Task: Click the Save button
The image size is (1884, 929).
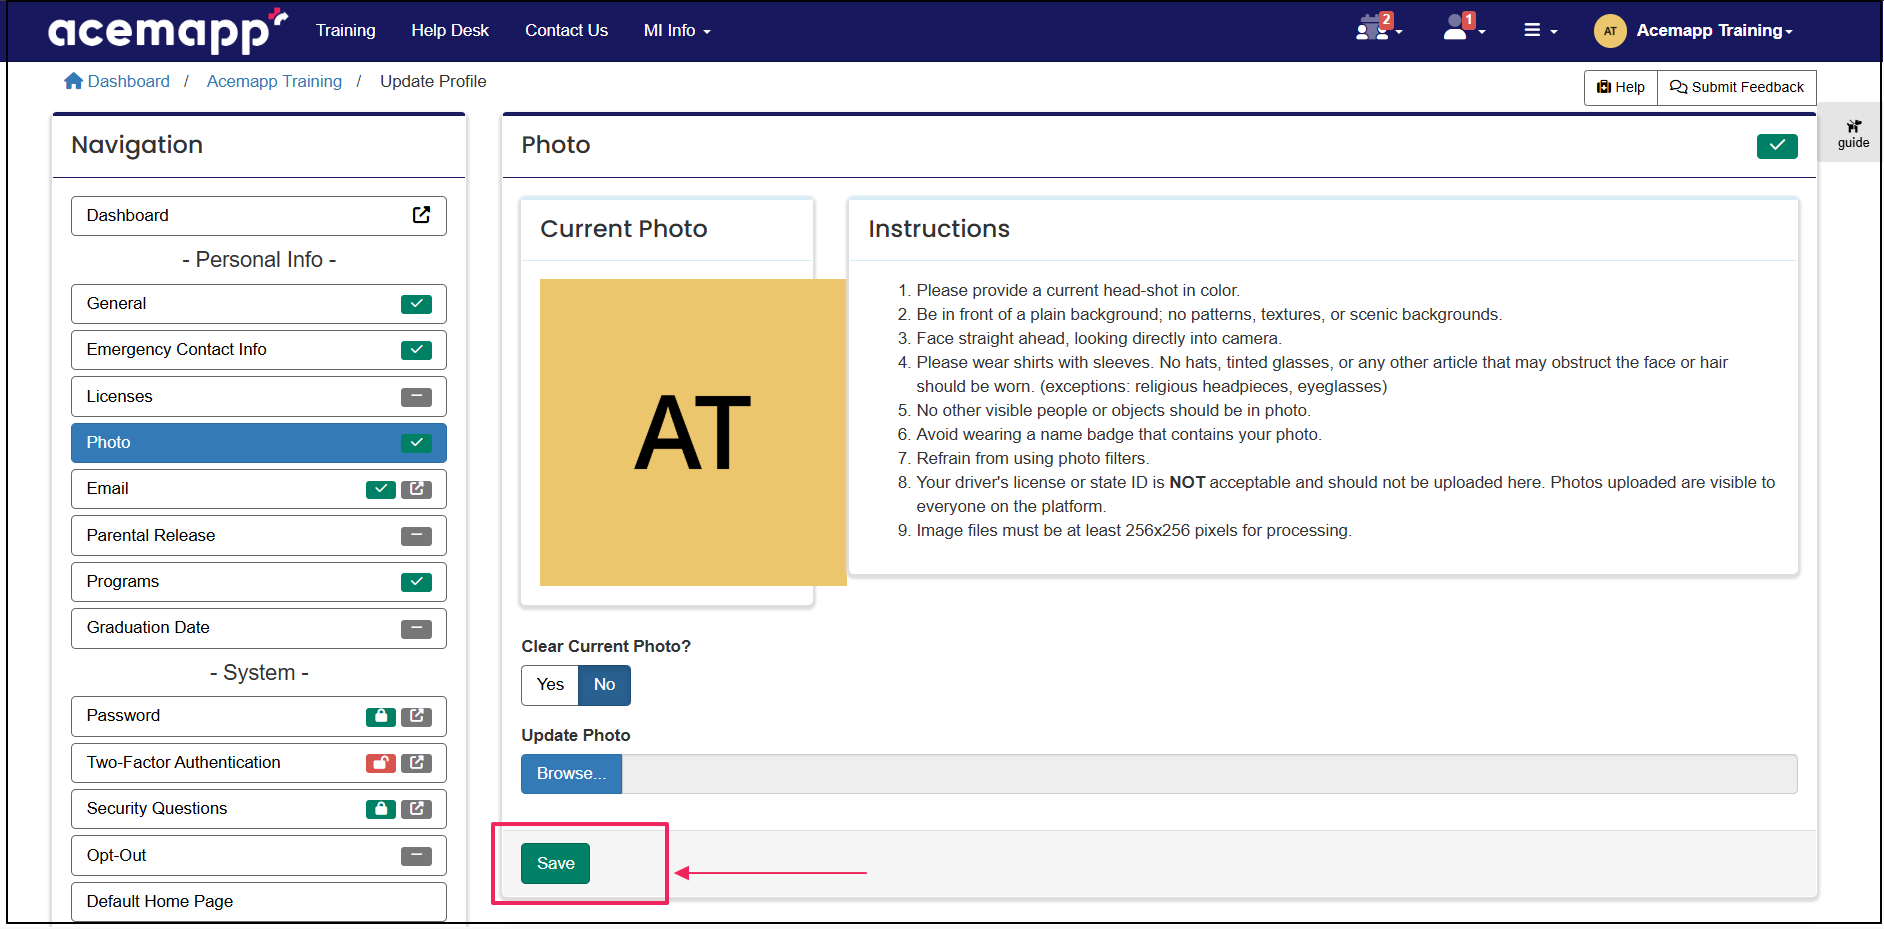Action: tap(555, 863)
